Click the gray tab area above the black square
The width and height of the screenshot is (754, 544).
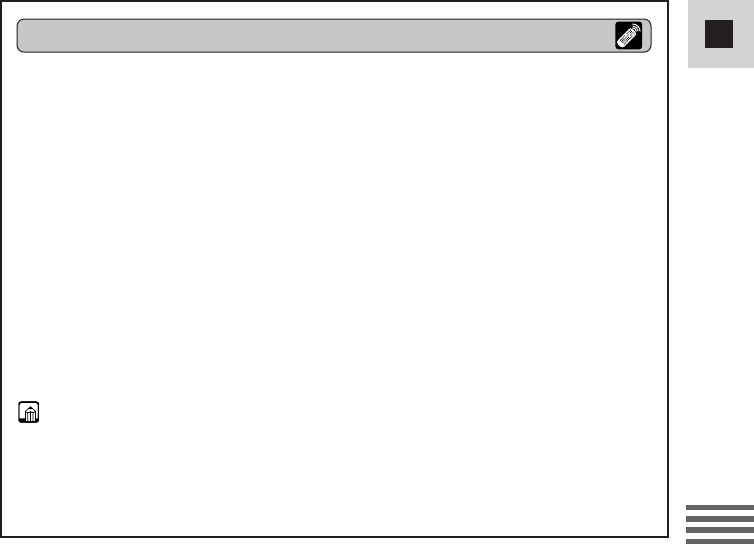pos(721,10)
